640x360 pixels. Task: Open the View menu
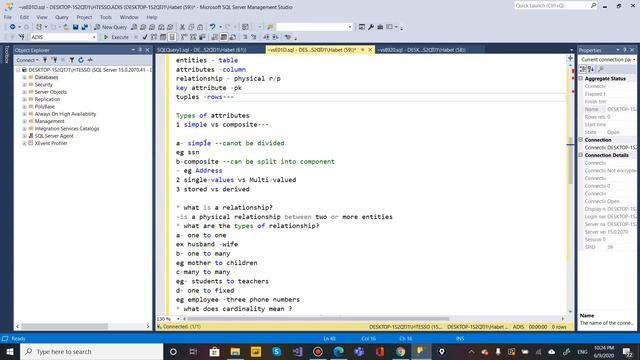[x=42, y=17]
